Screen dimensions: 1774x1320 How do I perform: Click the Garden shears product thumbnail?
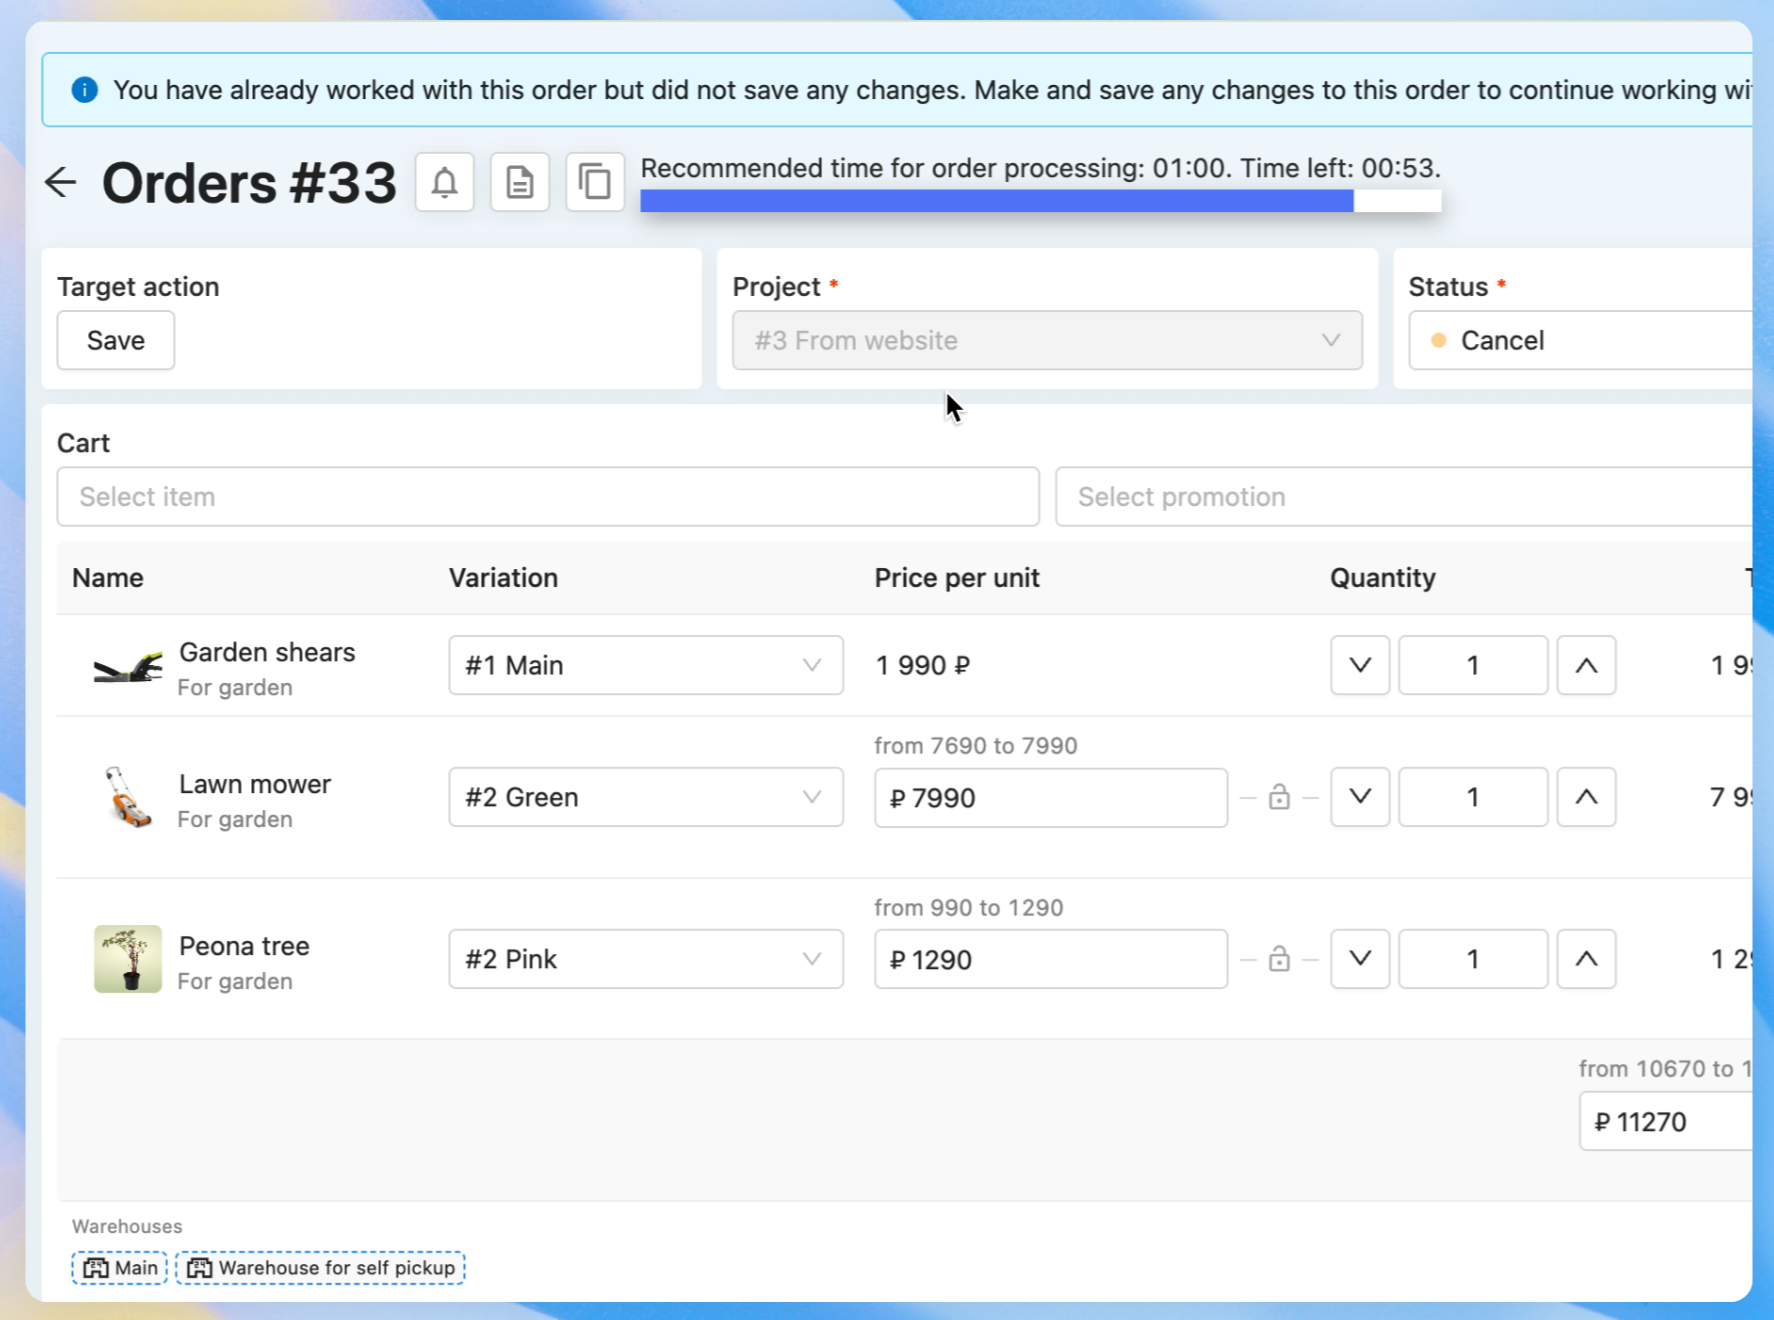[128, 667]
